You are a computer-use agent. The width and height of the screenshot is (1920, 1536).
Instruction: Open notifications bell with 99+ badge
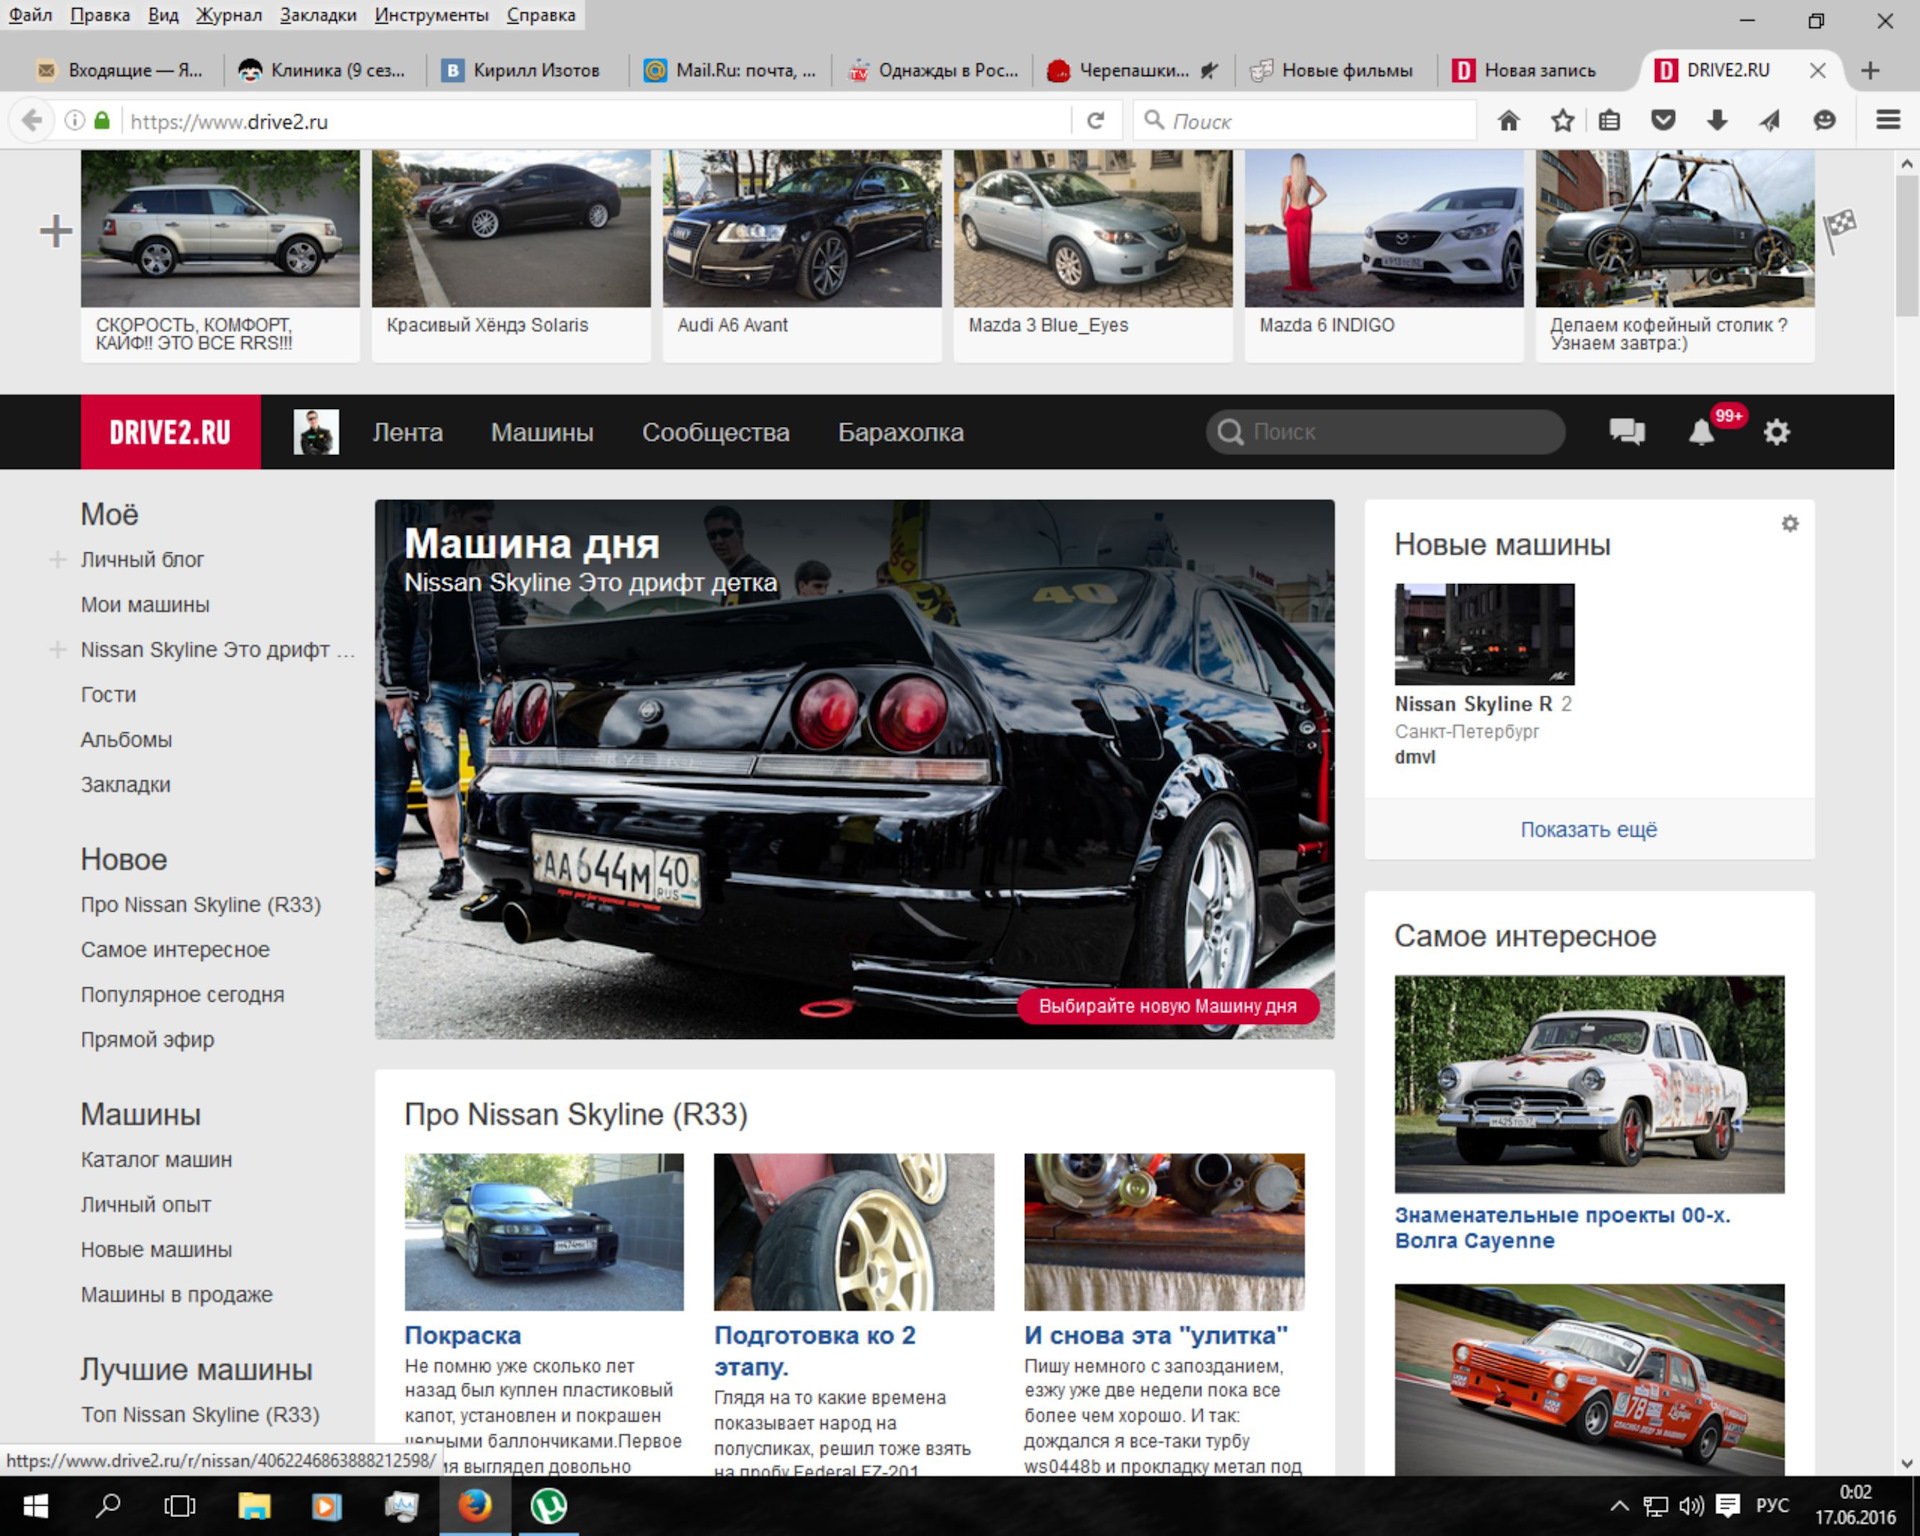pyautogui.click(x=1702, y=432)
